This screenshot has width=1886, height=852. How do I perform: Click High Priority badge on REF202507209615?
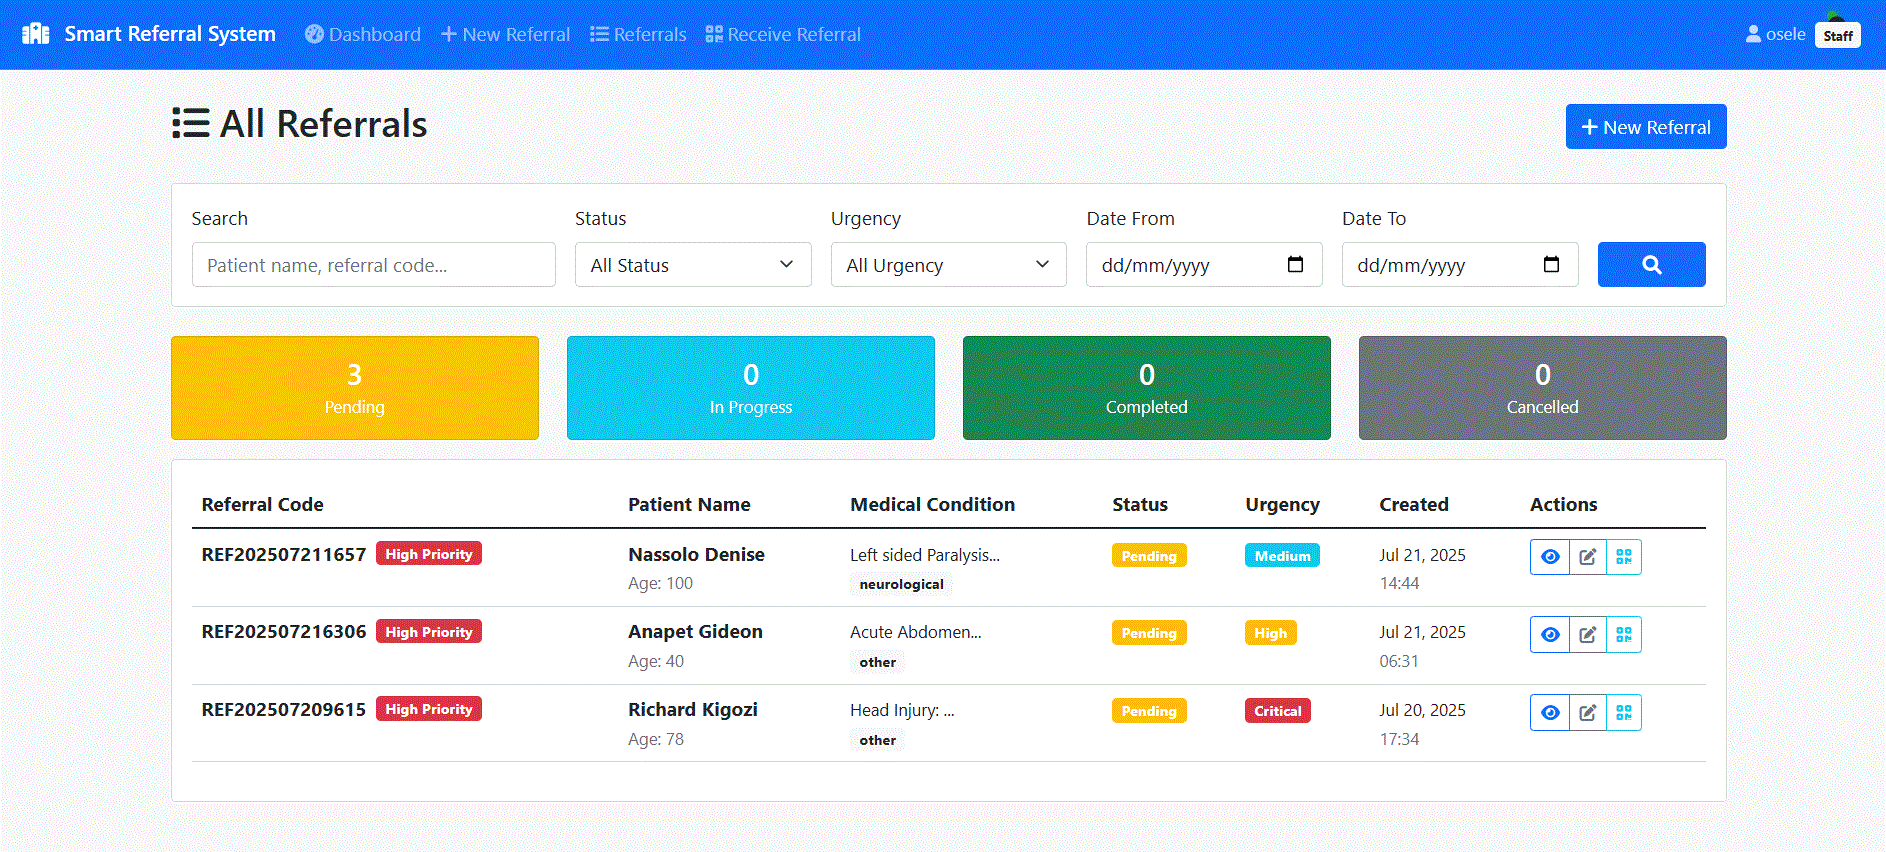(429, 709)
